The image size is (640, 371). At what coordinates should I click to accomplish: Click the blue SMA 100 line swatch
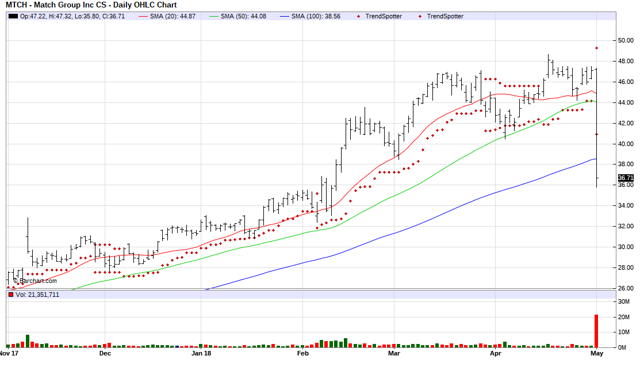[x=285, y=16]
